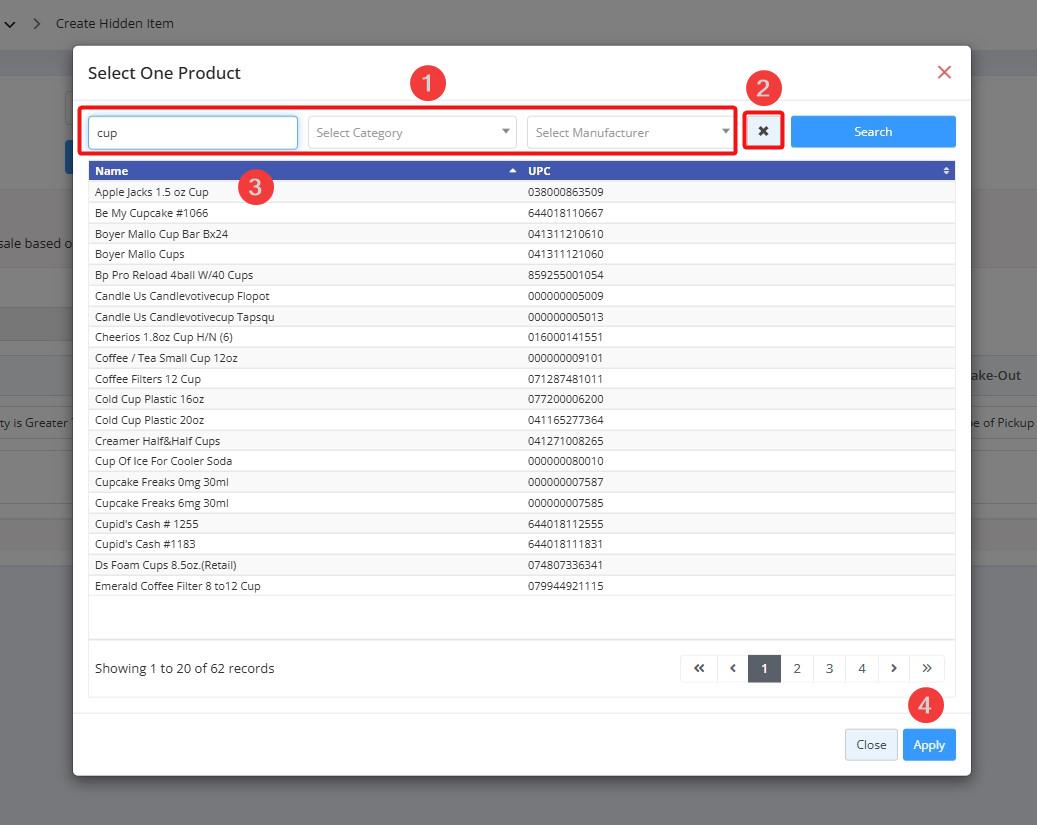Click UPC value 859255001054
Image resolution: width=1037 pixels, height=825 pixels.
565,275
